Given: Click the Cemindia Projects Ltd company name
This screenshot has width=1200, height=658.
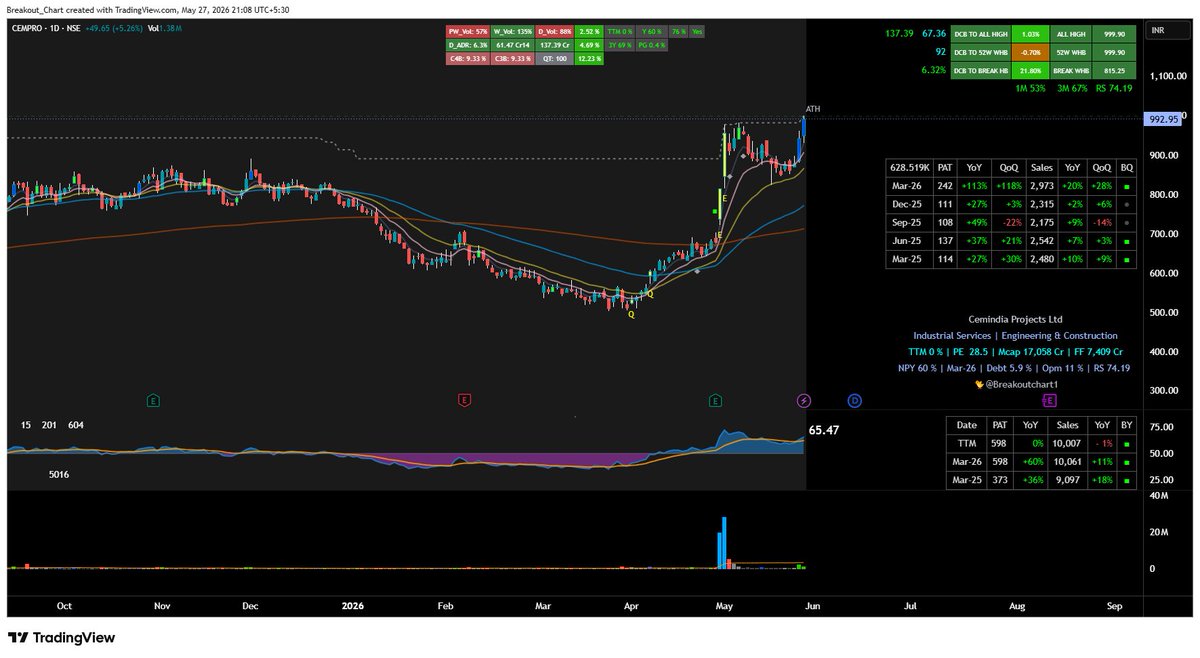Looking at the screenshot, I should [x=1015, y=319].
